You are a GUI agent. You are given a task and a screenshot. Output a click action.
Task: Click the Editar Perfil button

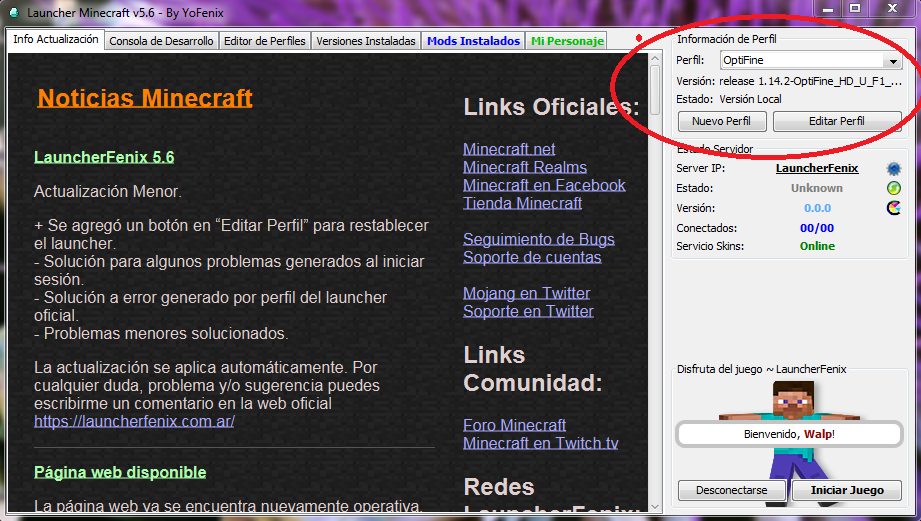tap(837, 121)
